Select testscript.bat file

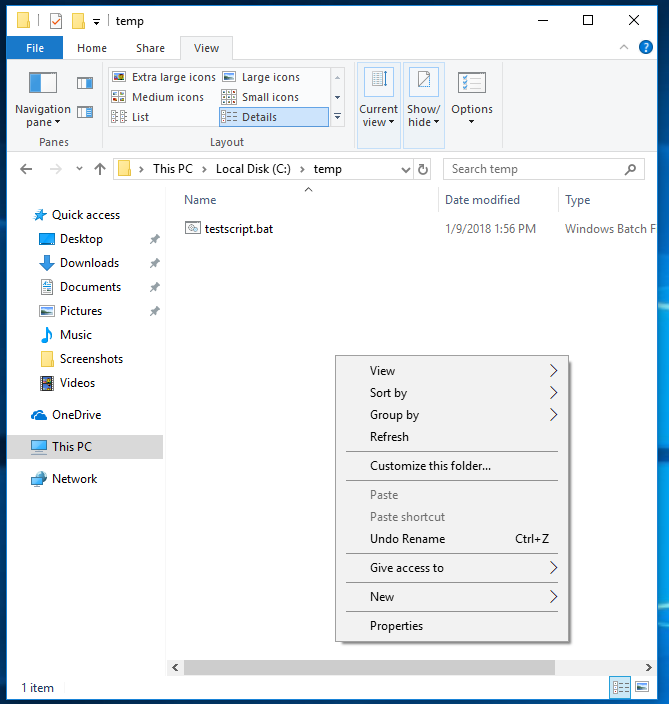click(238, 229)
